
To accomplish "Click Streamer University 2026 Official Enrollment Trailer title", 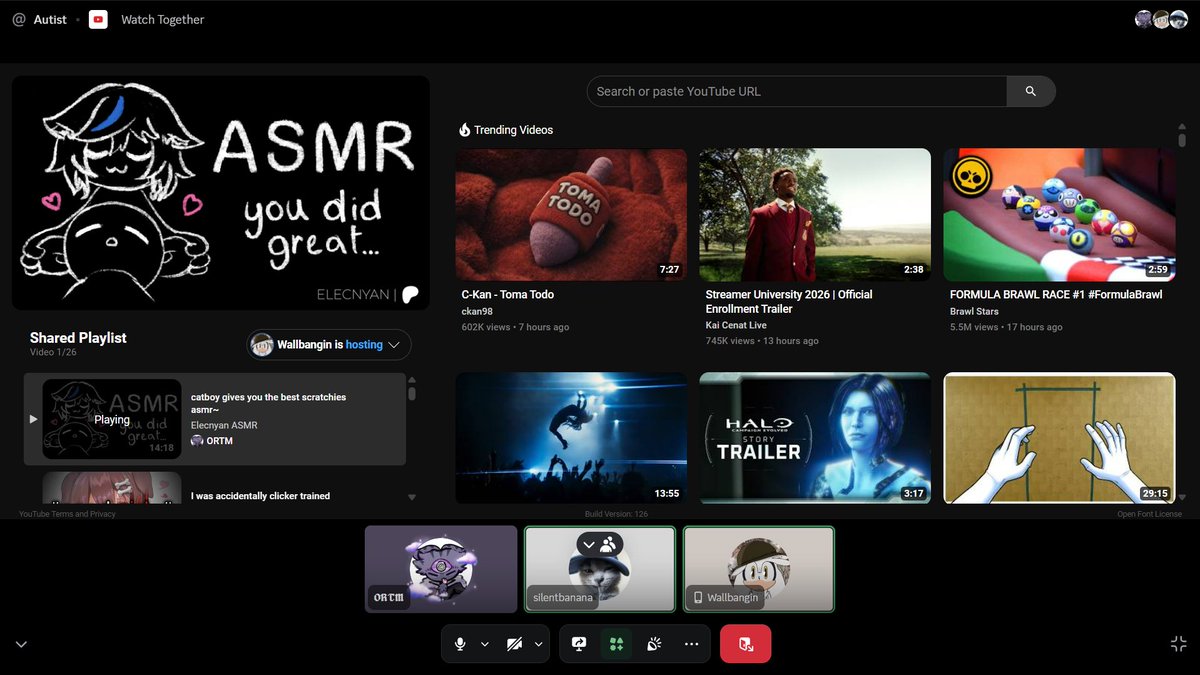I will pos(789,302).
